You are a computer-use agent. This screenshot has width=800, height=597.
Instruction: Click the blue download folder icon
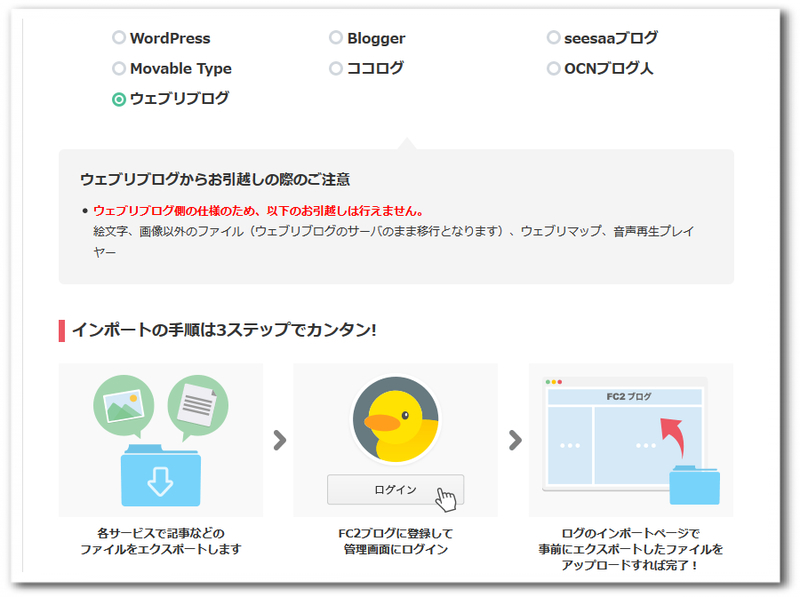coord(161,476)
